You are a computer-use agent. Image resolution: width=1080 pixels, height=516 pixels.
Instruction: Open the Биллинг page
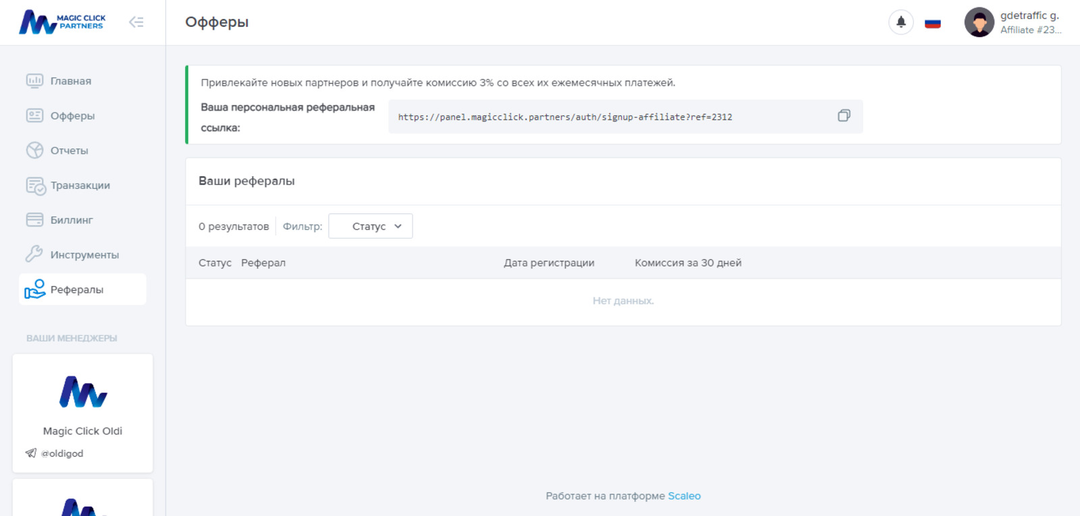(71, 220)
